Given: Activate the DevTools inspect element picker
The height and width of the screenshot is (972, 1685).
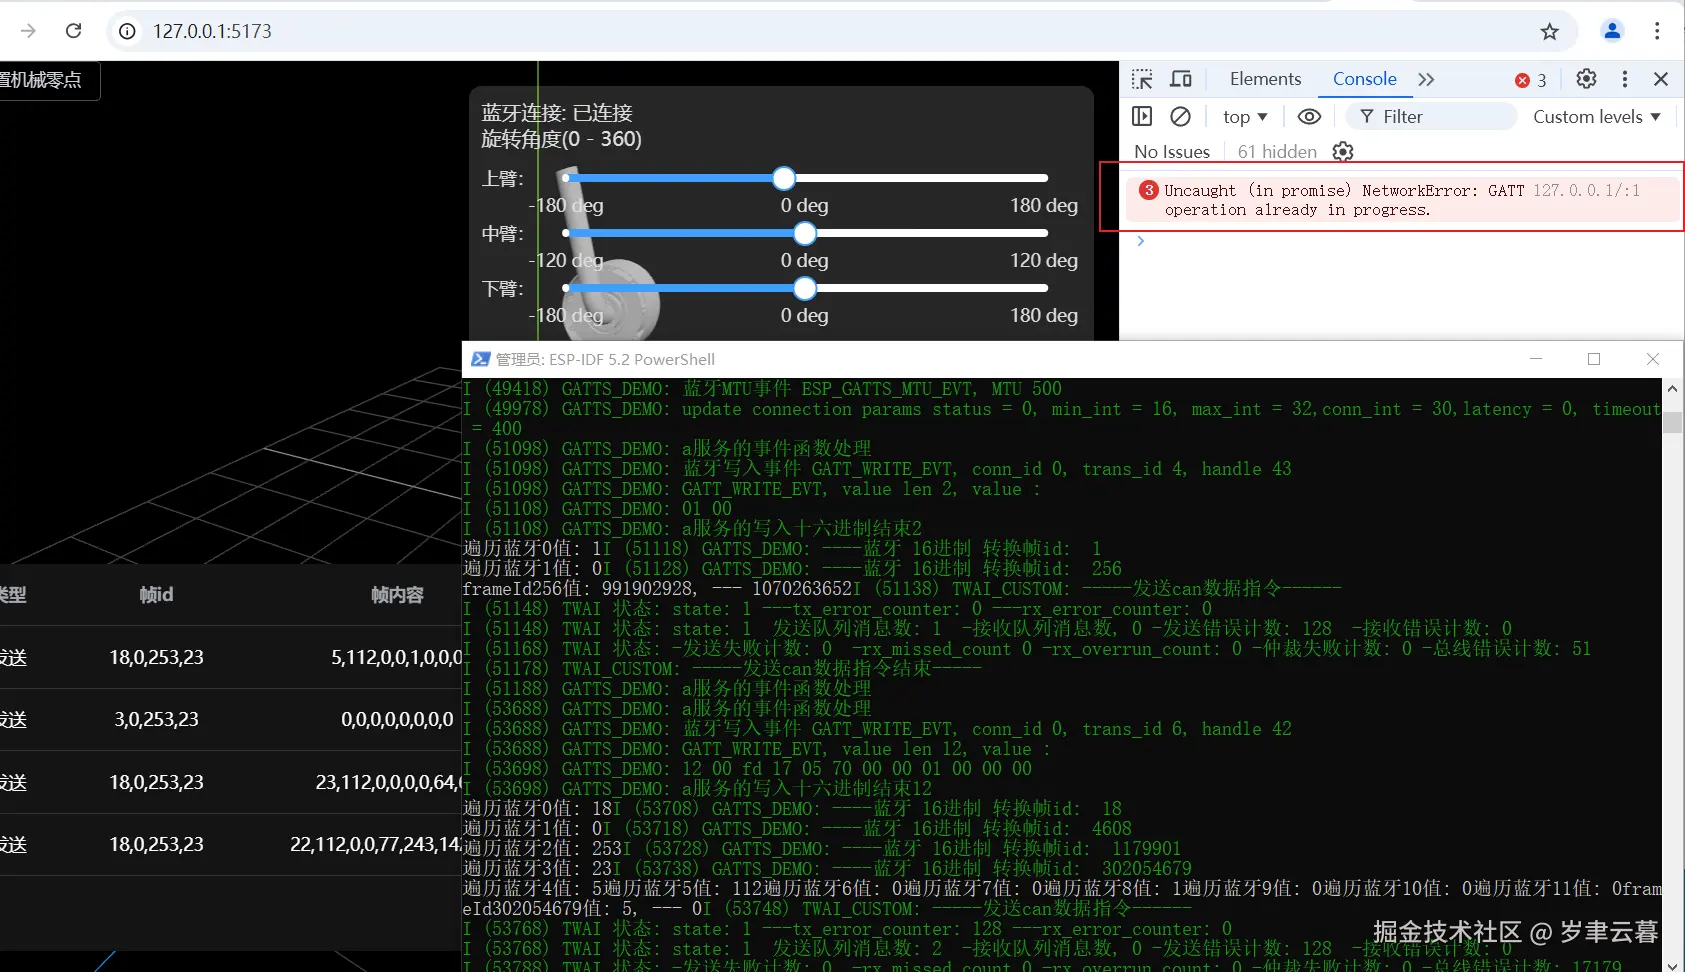Looking at the screenshot, I should 1142,79.
